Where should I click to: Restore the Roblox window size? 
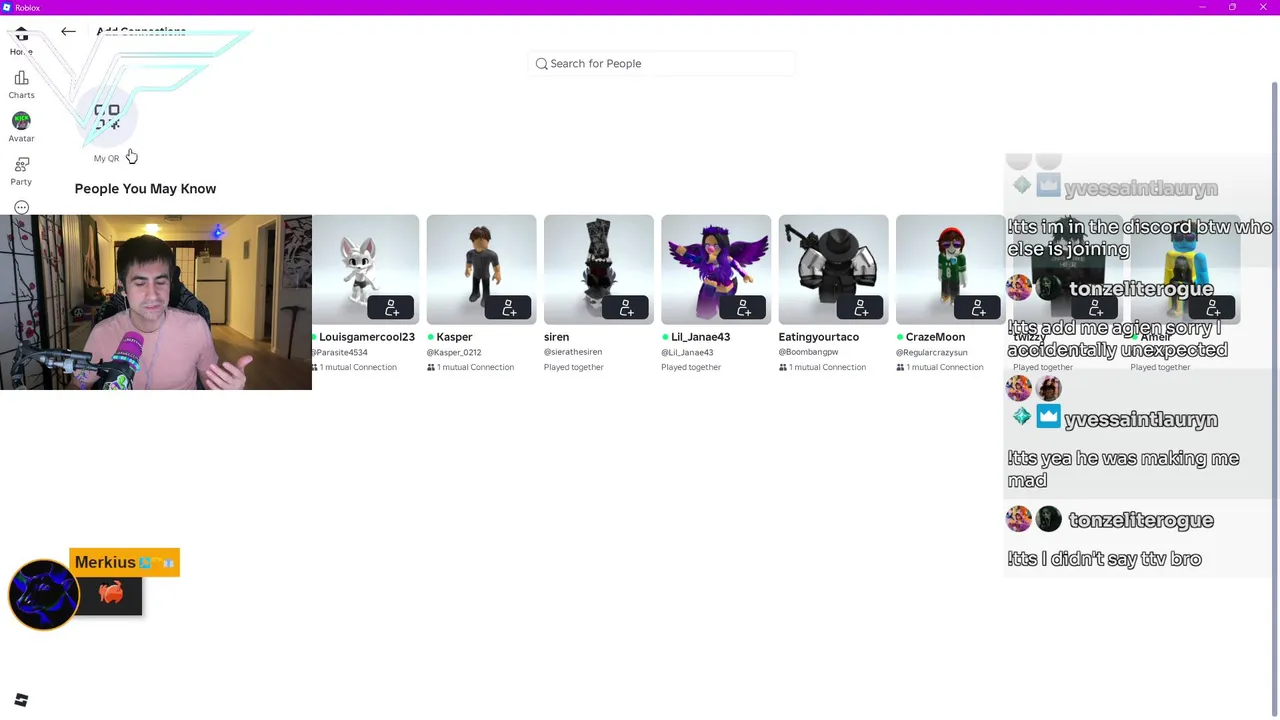(x=1232, y=7)
